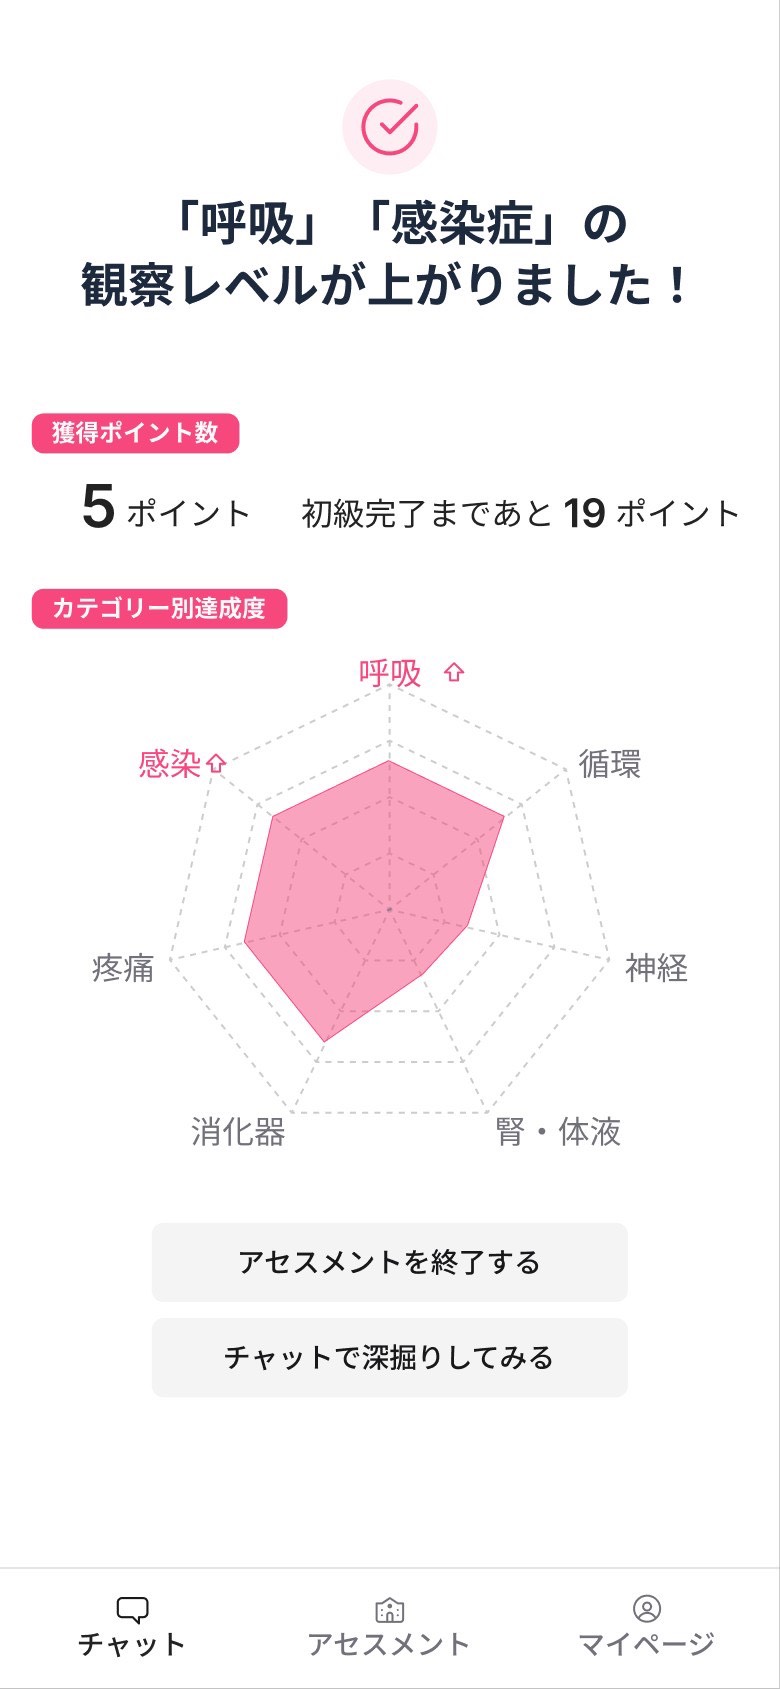Tap the 神経 label on the chart
The width and height of the screenshot is (780, 1689).
(x=656, y=969)
